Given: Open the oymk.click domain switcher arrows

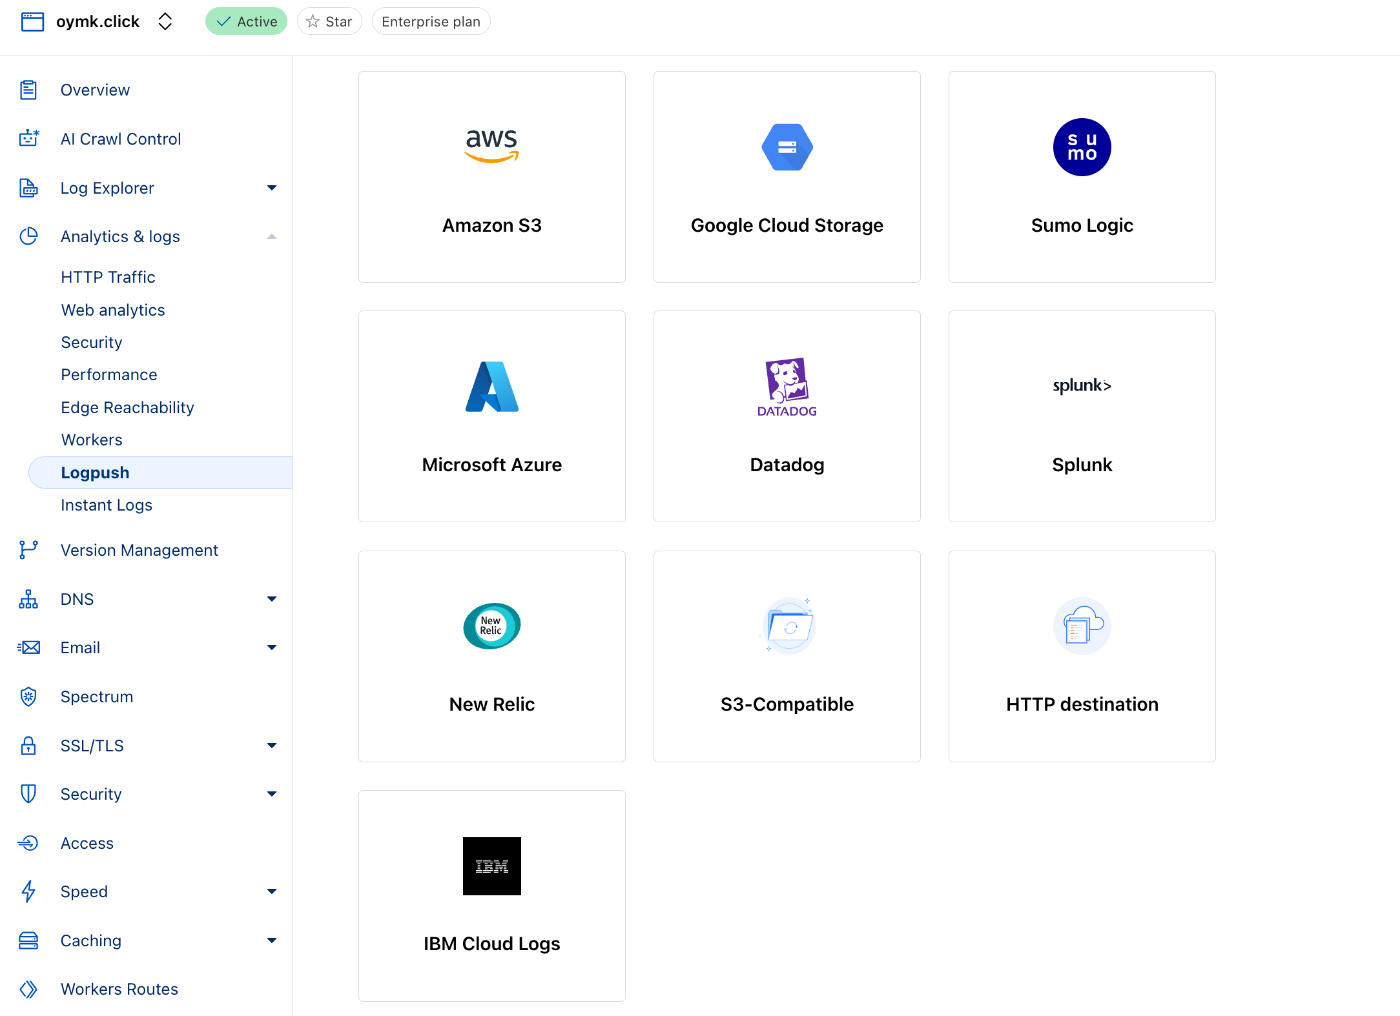Looking at the screenshot, I should [x=166, y=22].
